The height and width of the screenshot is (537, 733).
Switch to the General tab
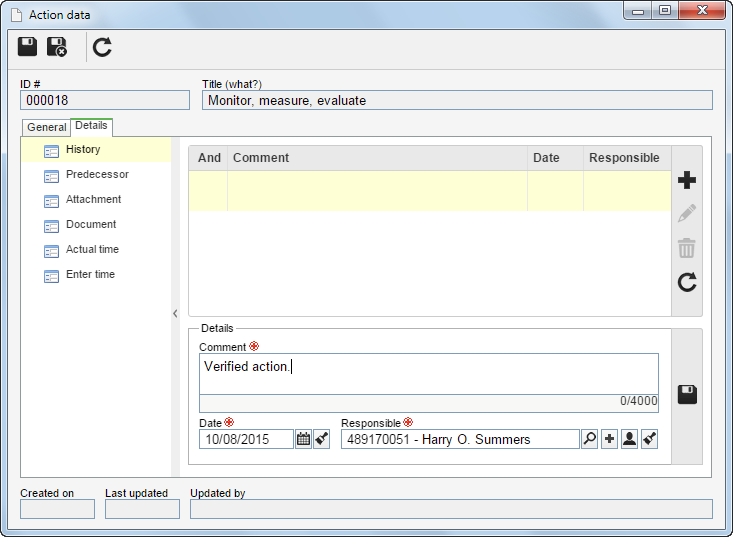47,127
